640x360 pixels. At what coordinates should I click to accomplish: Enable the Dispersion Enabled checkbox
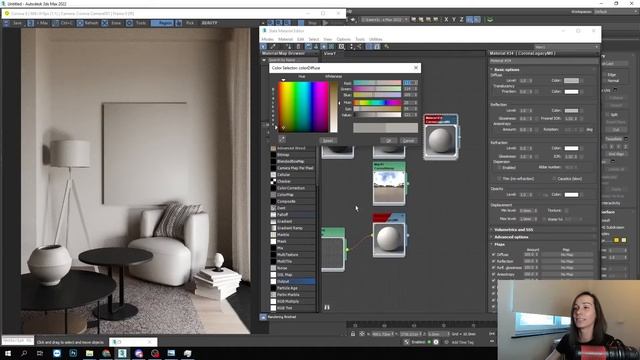[499, 167]
